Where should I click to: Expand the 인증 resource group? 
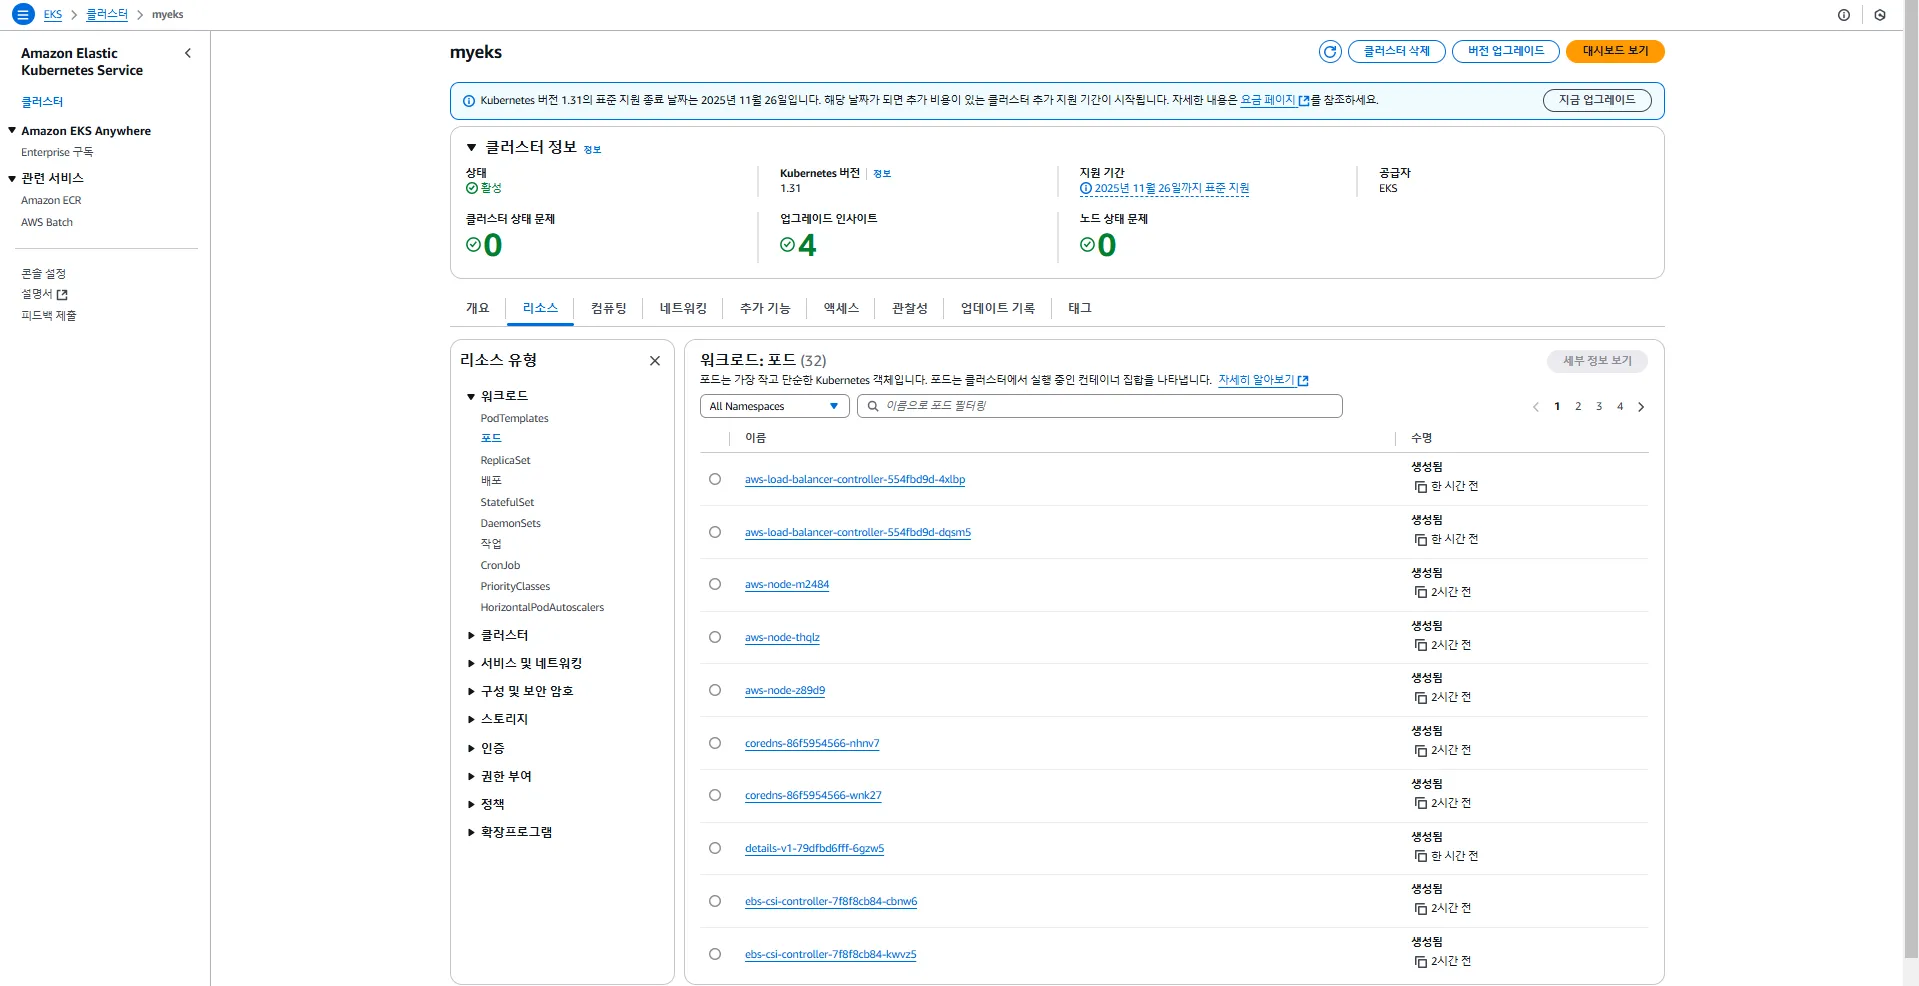471,748
